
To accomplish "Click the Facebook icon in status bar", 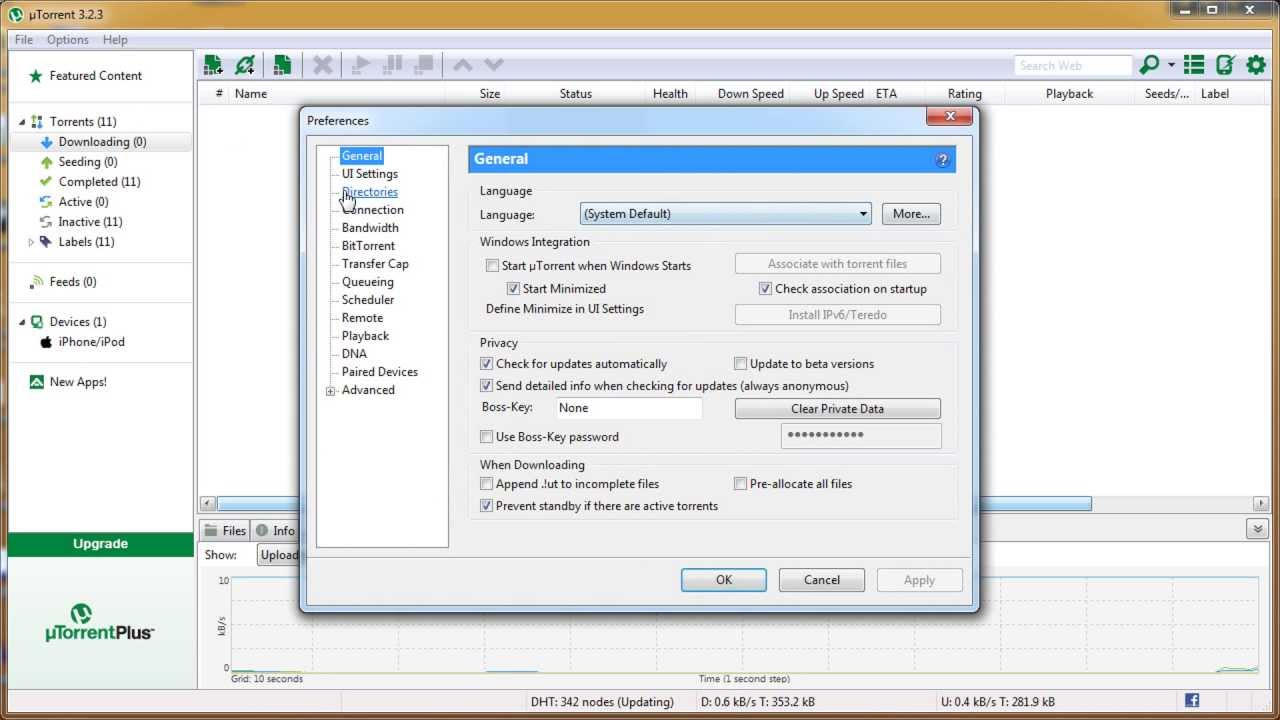I will pos(1192,701).
